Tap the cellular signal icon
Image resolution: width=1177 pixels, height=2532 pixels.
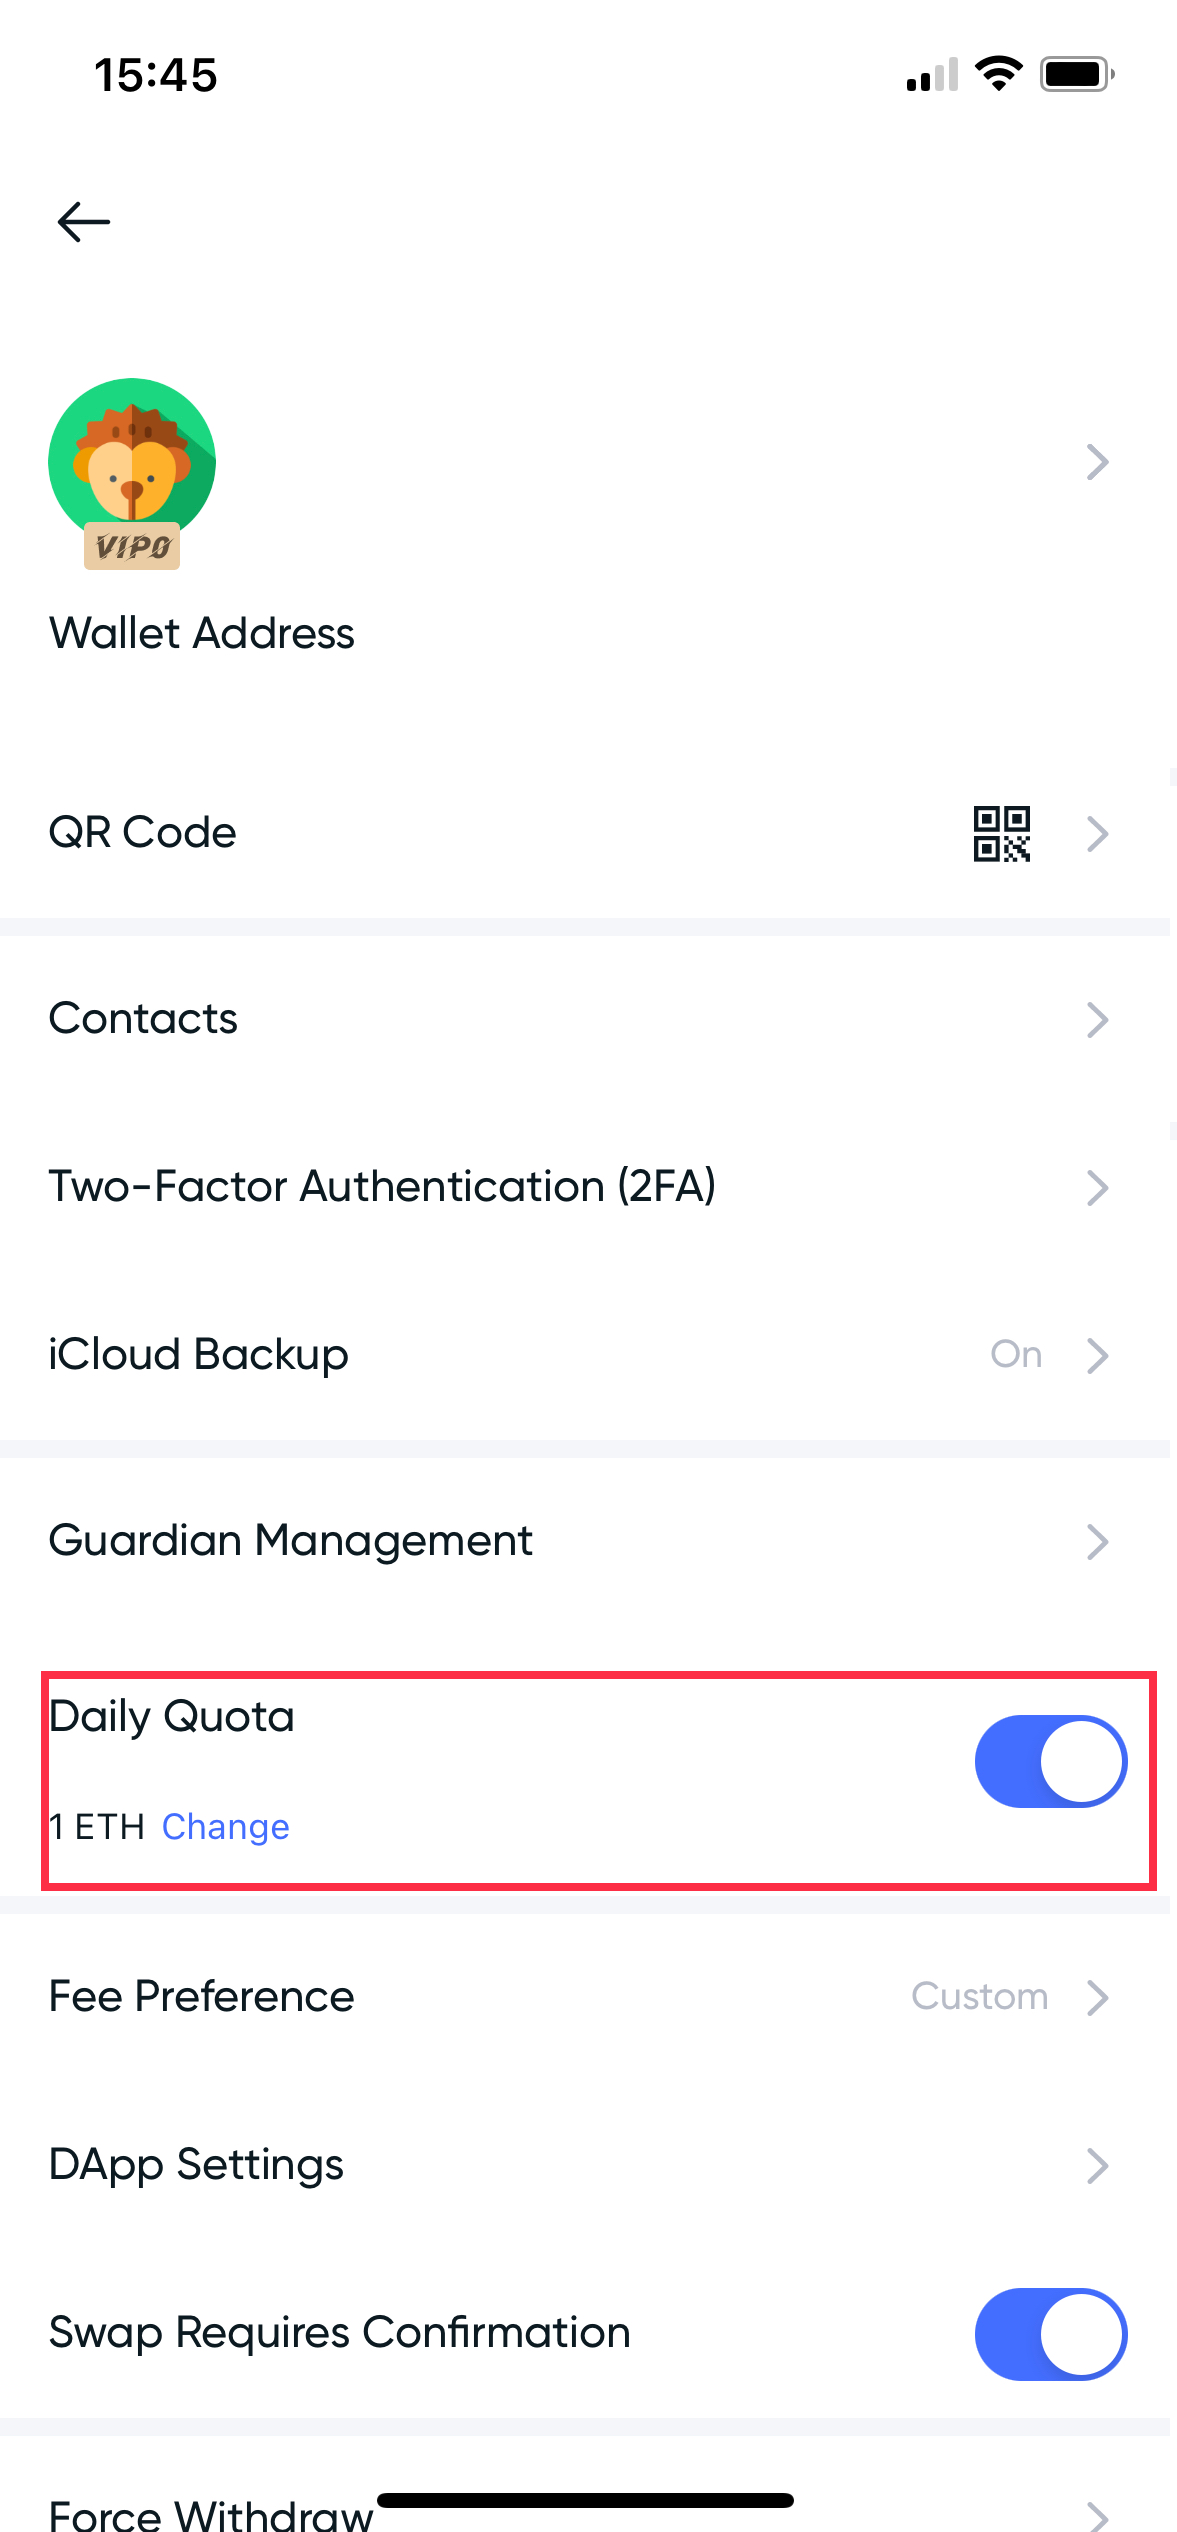pyautogui.click(x=932, y=76)
